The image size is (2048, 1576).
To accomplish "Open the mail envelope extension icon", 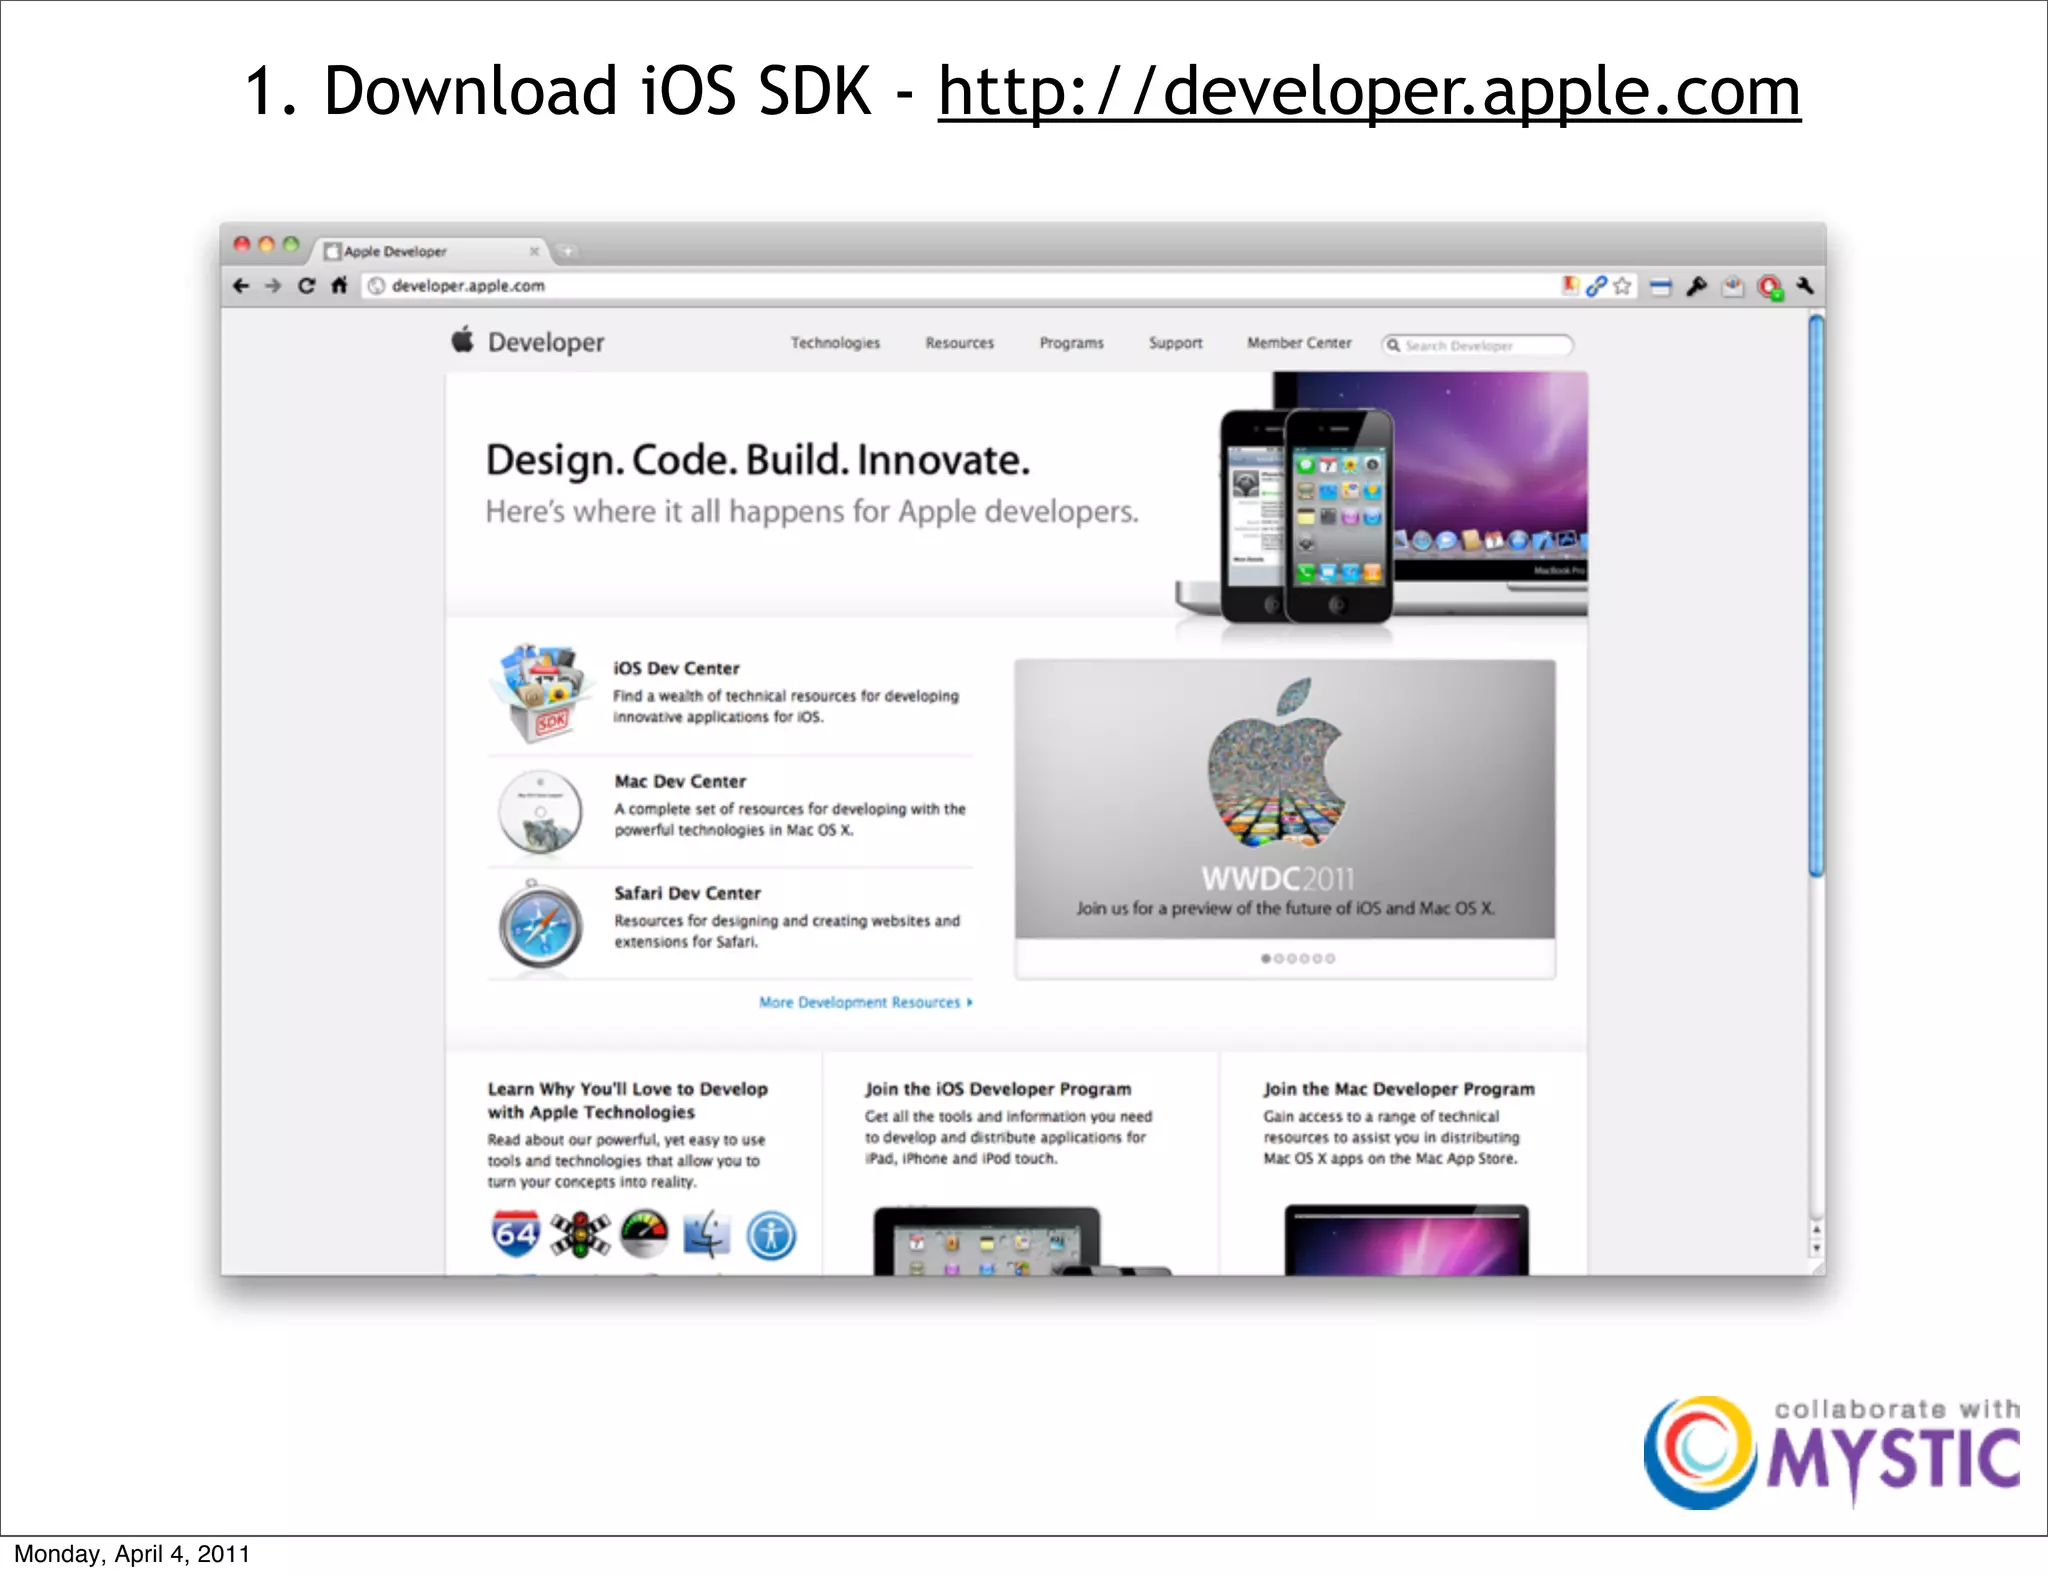I will [x=1732, y=288].
